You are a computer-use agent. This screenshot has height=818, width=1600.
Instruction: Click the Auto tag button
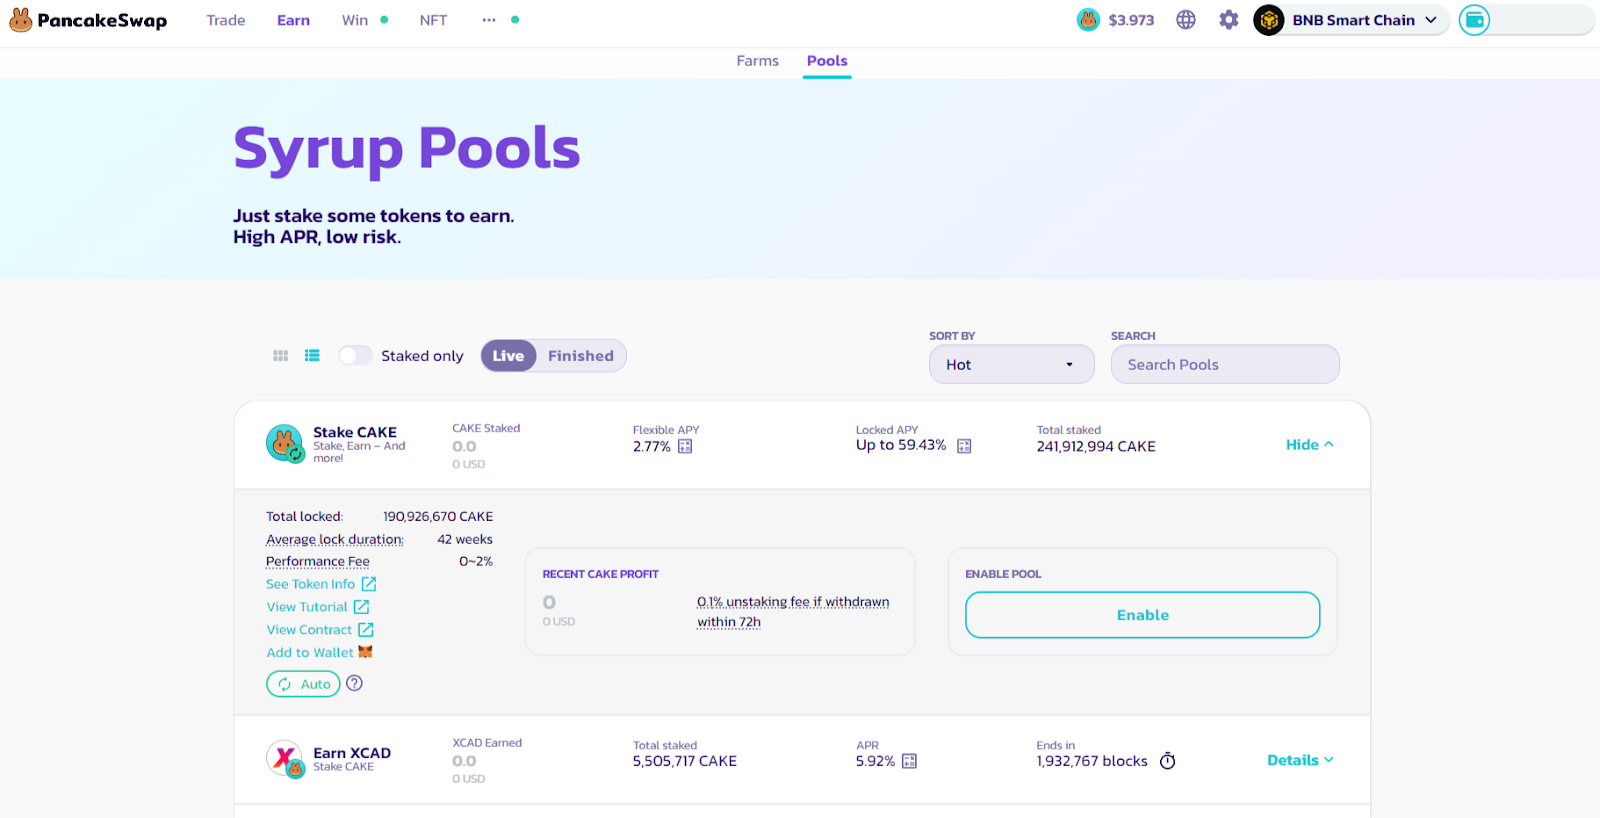click(x=303, y=684)
